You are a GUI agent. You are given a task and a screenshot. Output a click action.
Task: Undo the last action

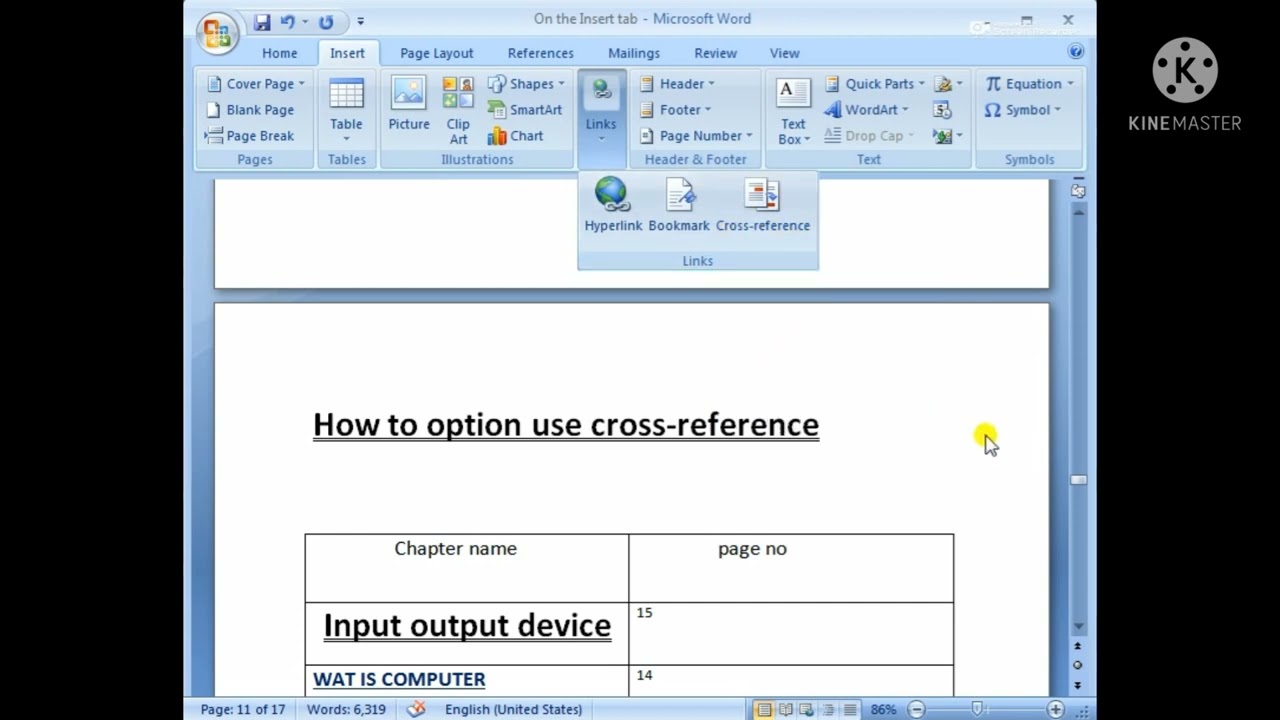(288, 22)
